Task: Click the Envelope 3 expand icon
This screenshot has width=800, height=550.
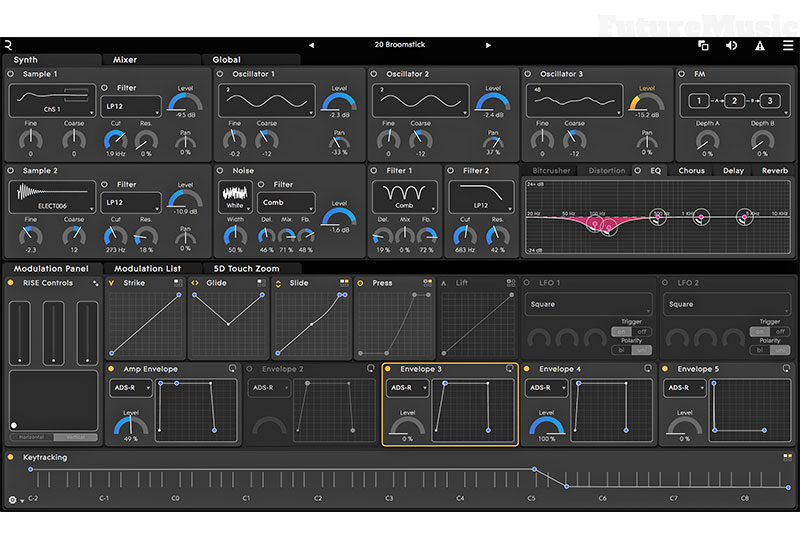Action: coord(509,368)
